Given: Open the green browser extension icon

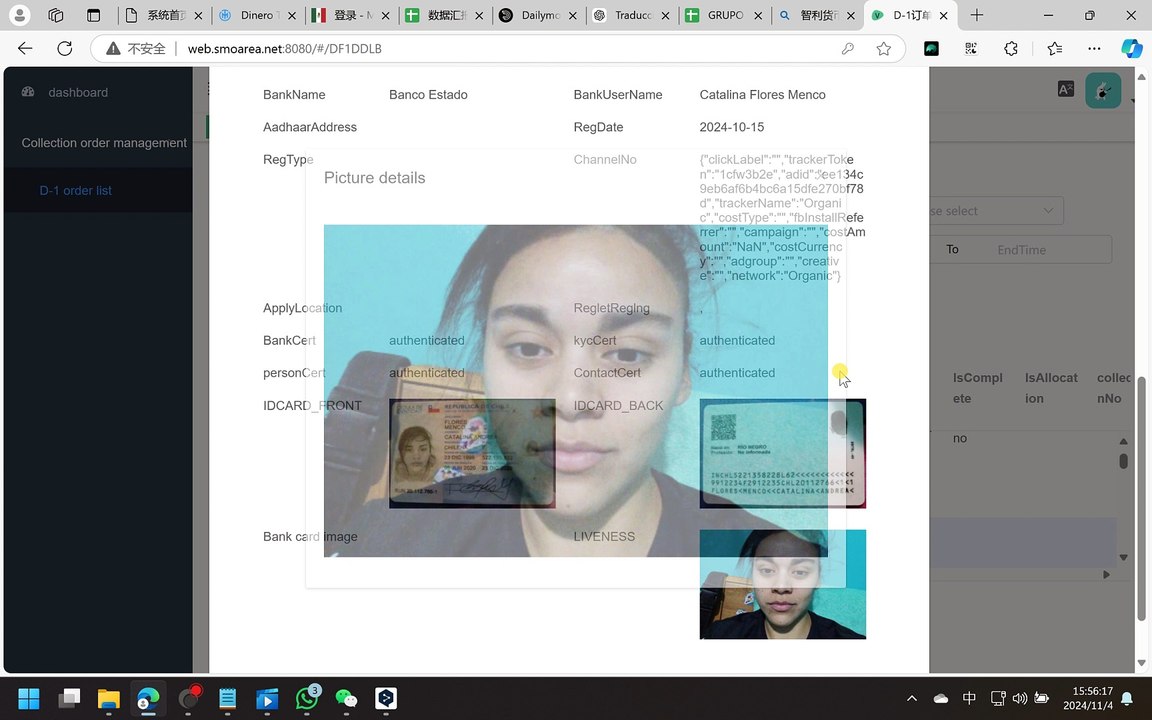Looking at the screenshot, I should click(932, 48).
